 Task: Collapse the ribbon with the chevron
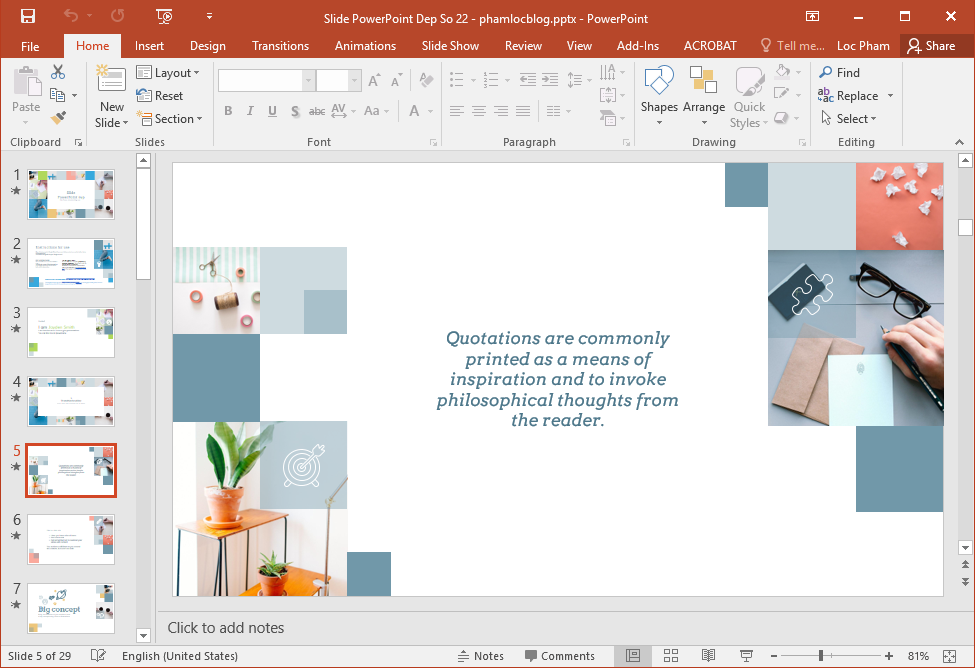(959, 142)
